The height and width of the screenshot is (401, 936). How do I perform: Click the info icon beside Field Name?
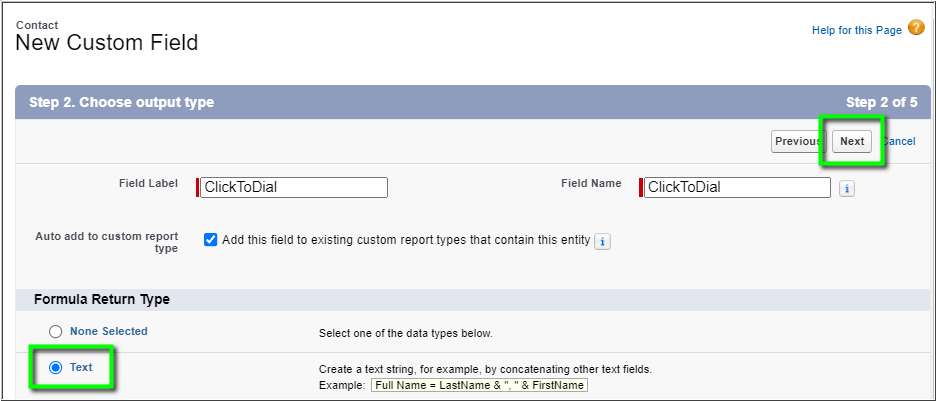846,189
